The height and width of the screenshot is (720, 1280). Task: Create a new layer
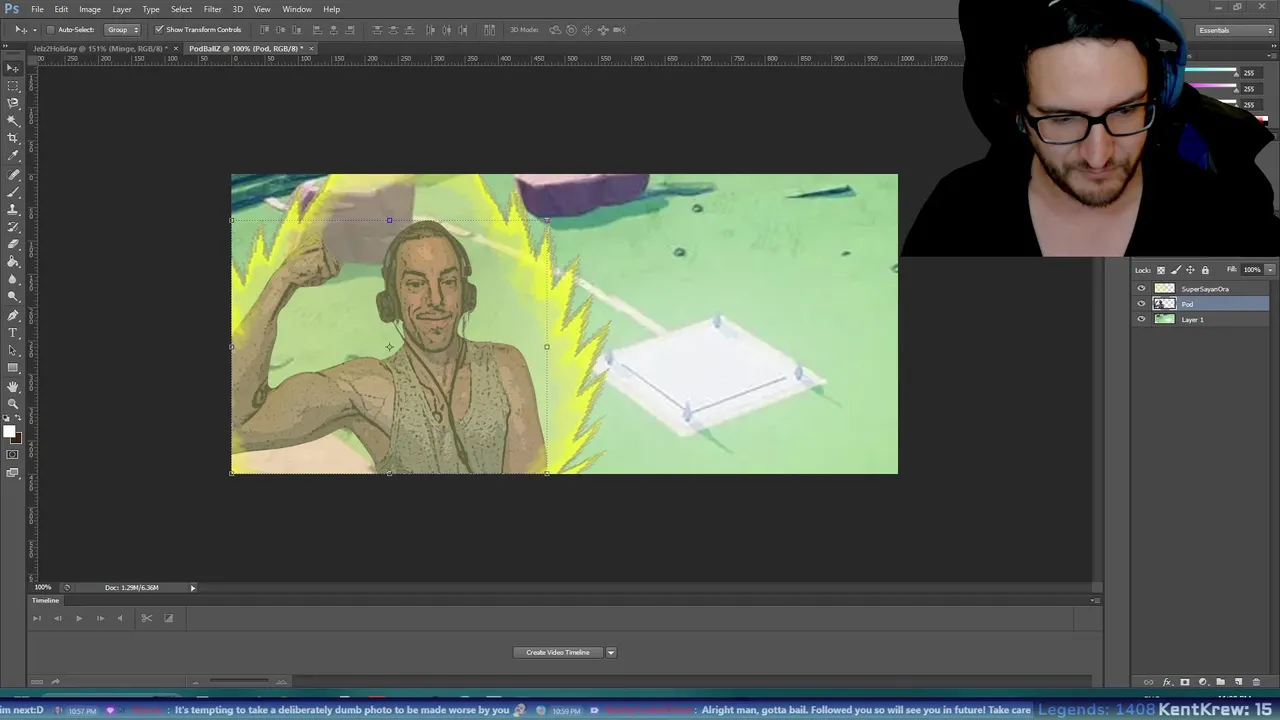click(1238, 682)
